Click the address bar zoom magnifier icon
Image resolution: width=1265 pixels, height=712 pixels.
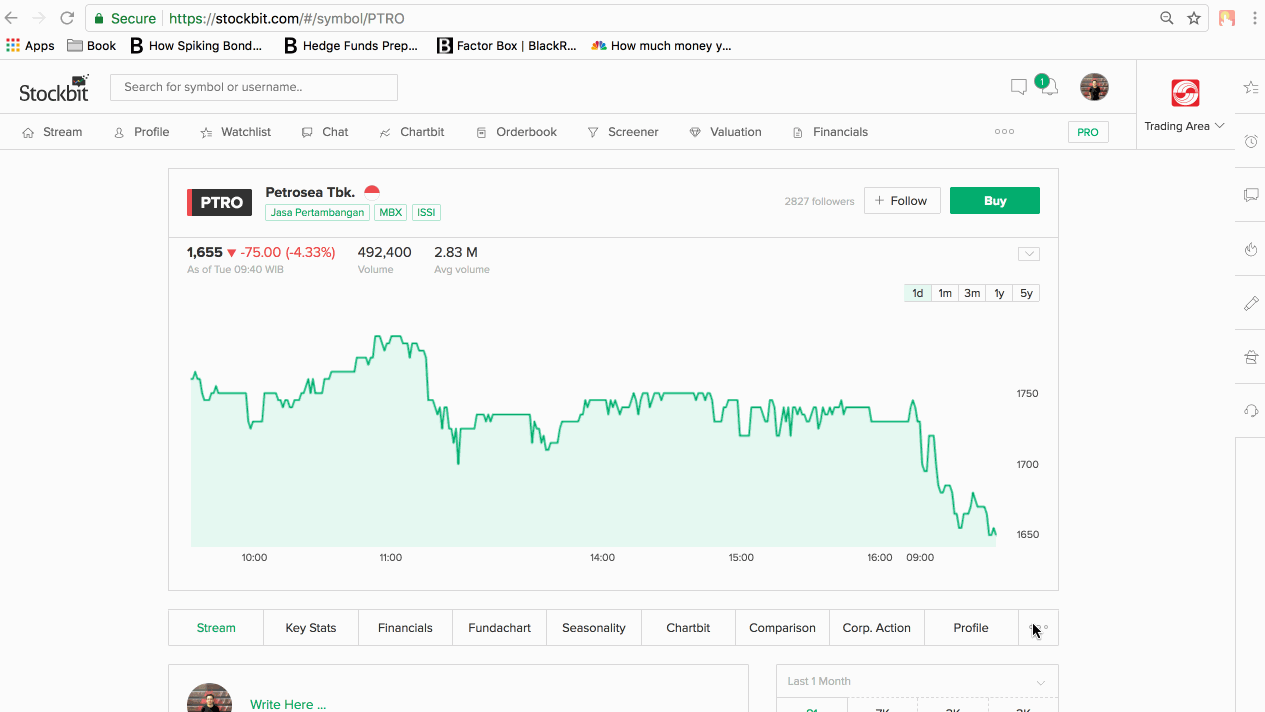pyautogui.click(x=1167, y=18)
